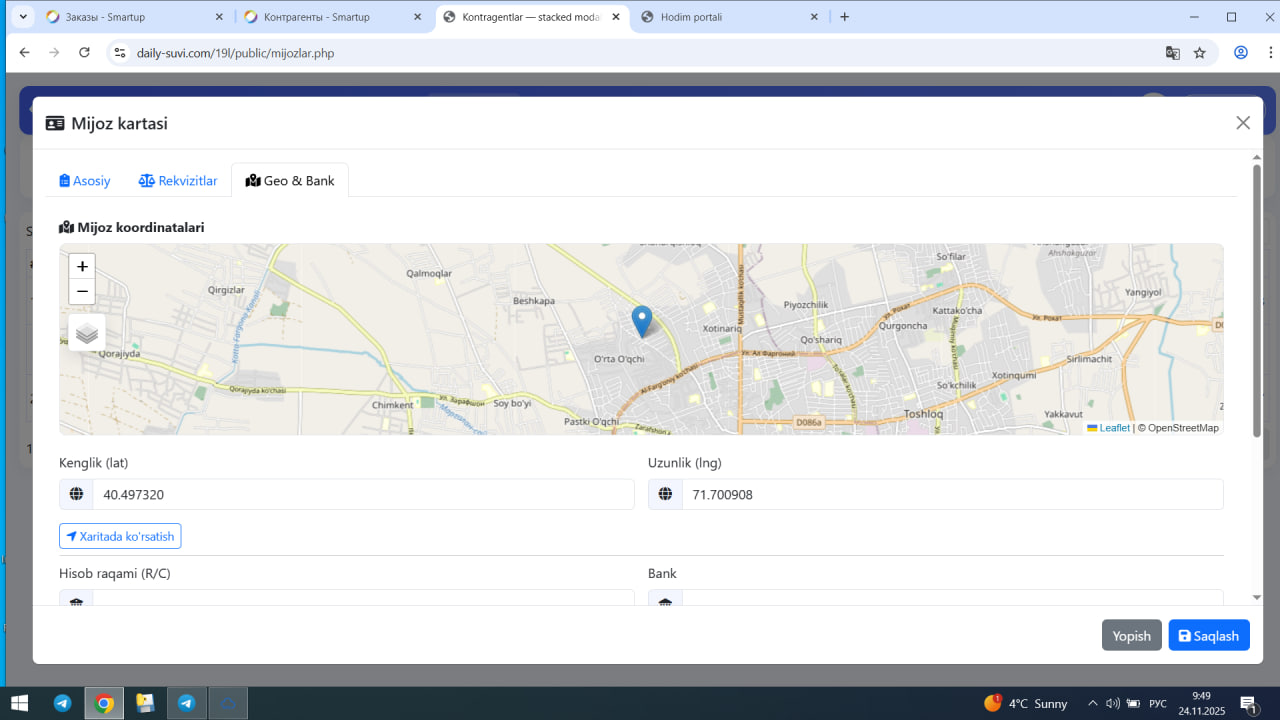Open the Leaflet attribution link
This screenshot has height=720, width=1280.
pyautogui.click(x=1108, y=428)
